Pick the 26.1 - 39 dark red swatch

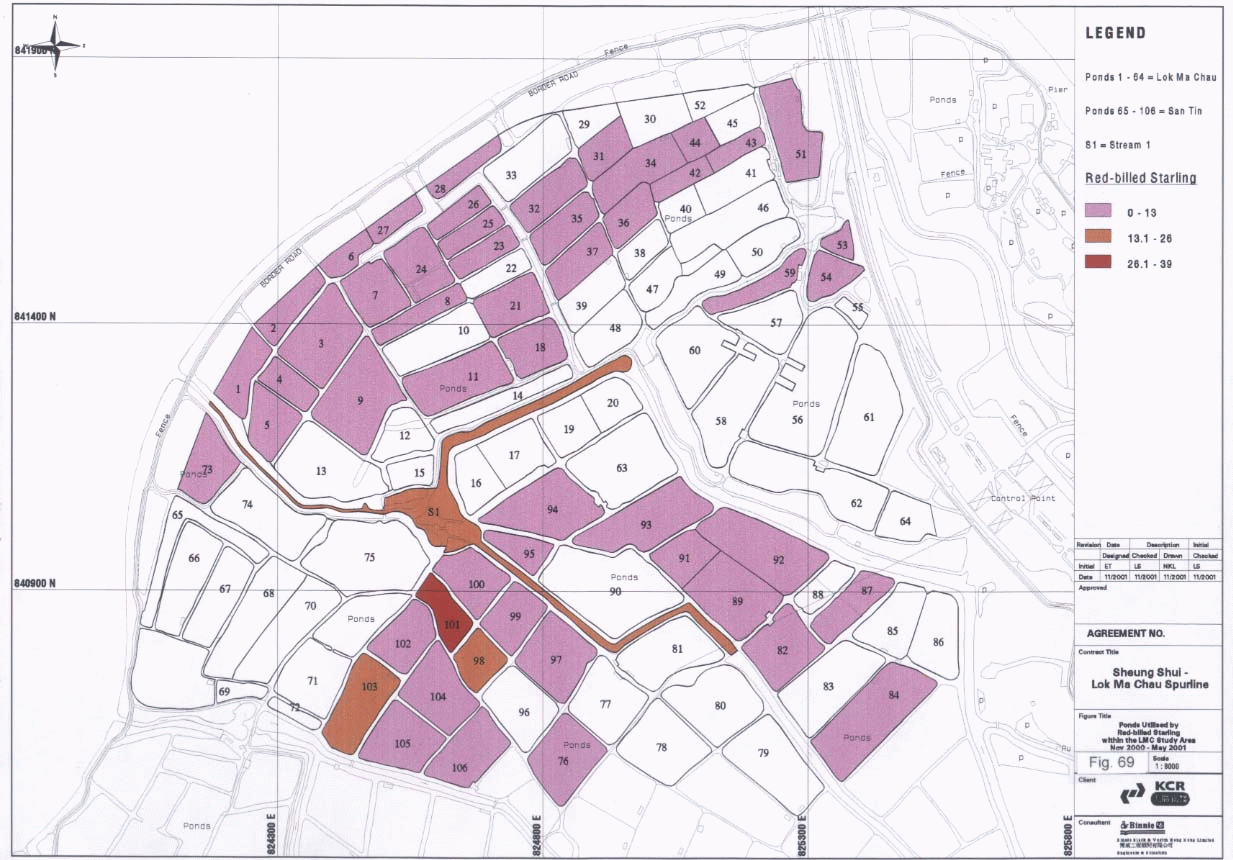1104,261
